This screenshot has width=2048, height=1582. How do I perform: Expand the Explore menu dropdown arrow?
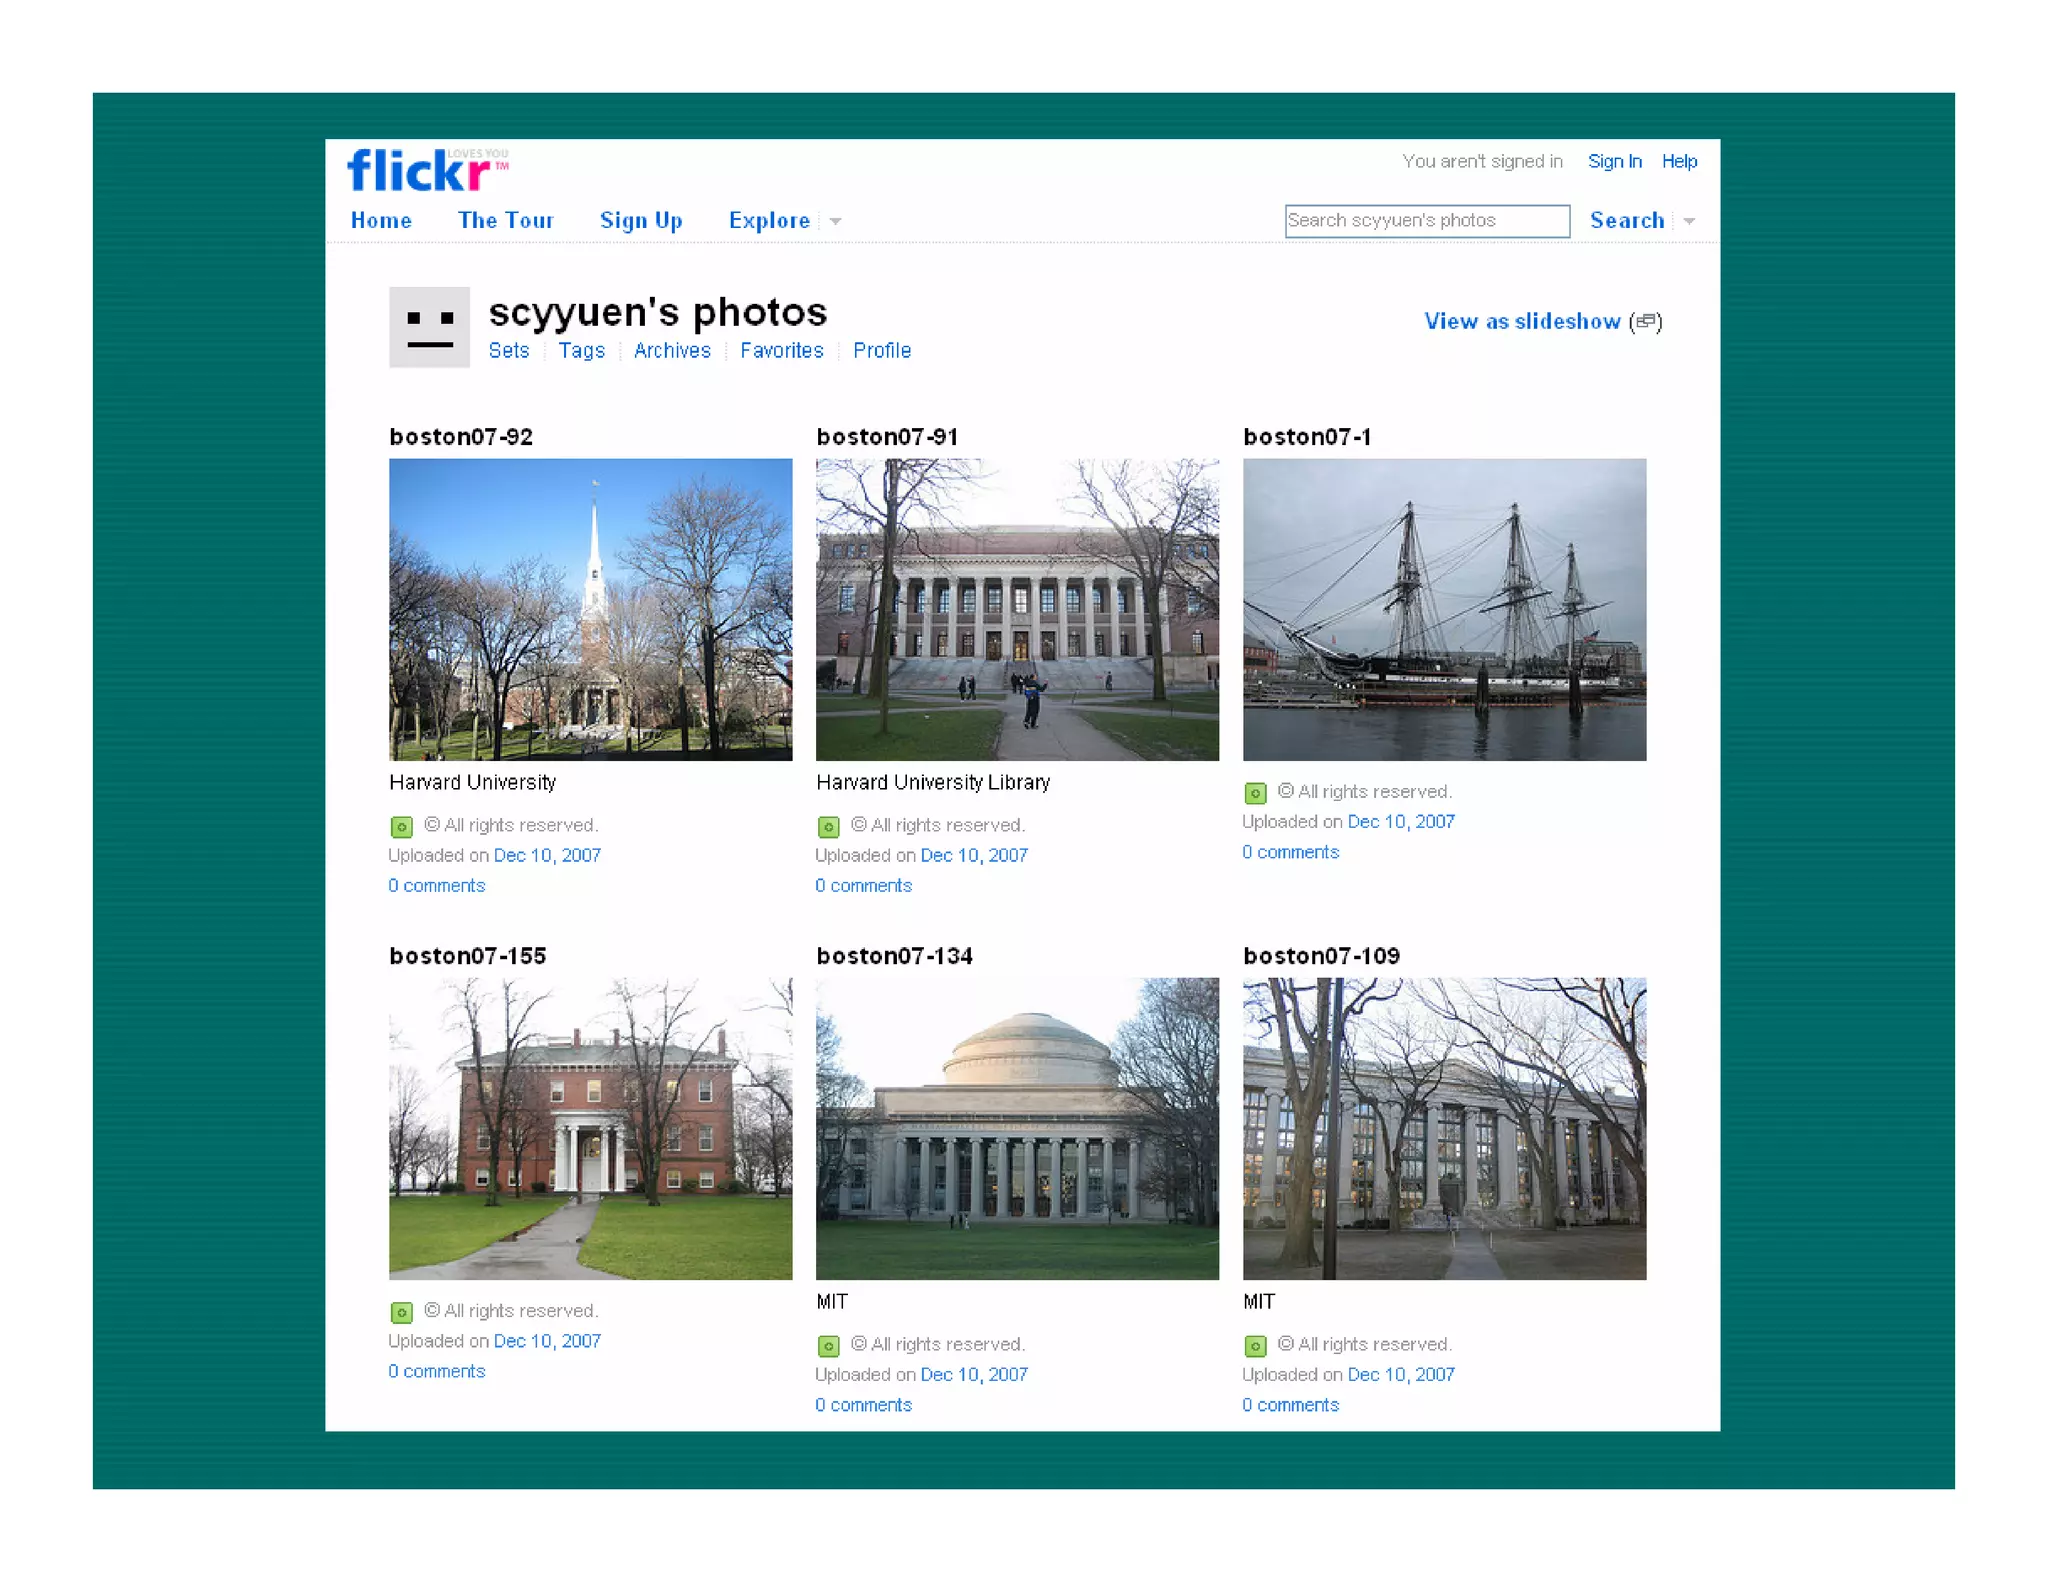click(x=836, y=222)
